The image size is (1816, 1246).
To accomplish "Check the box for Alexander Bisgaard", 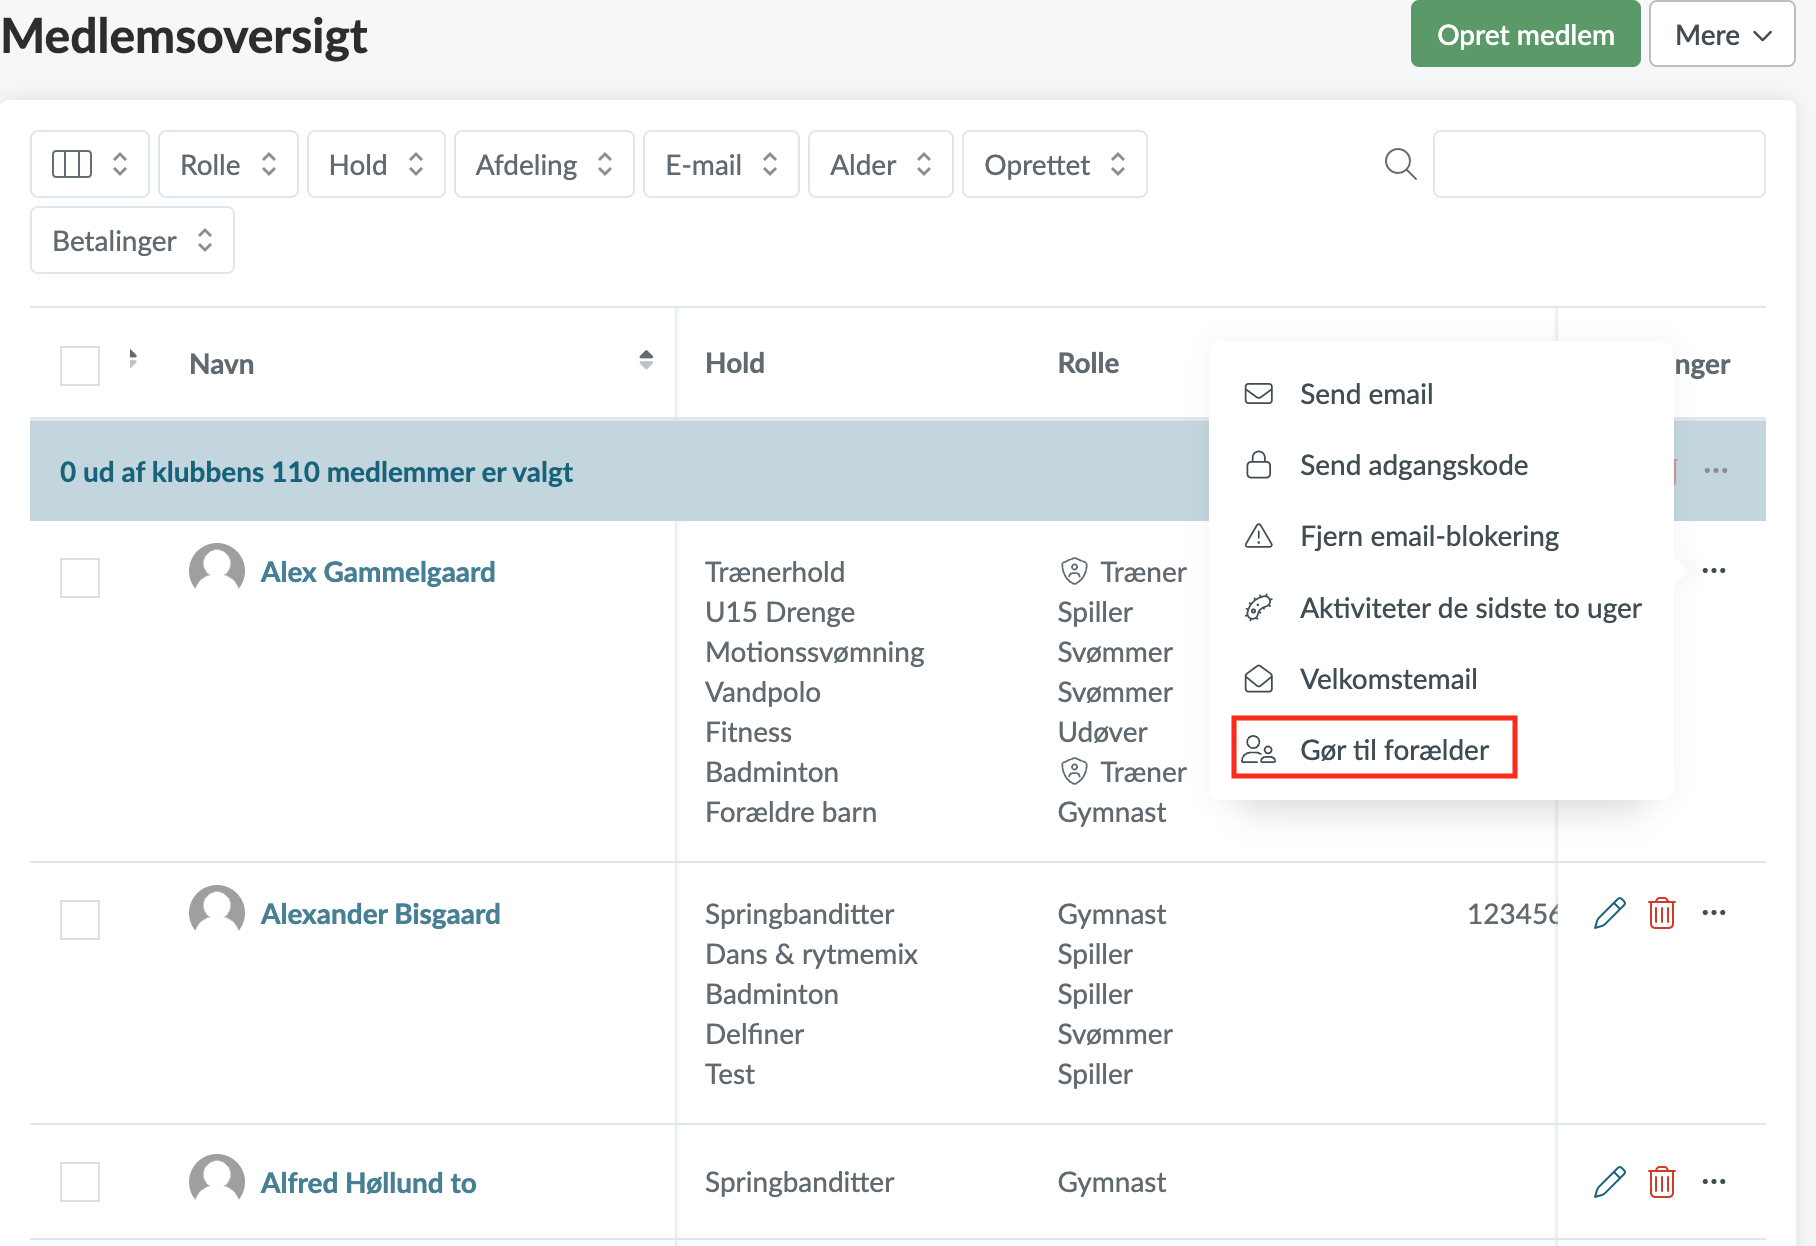I will (80, 919).
